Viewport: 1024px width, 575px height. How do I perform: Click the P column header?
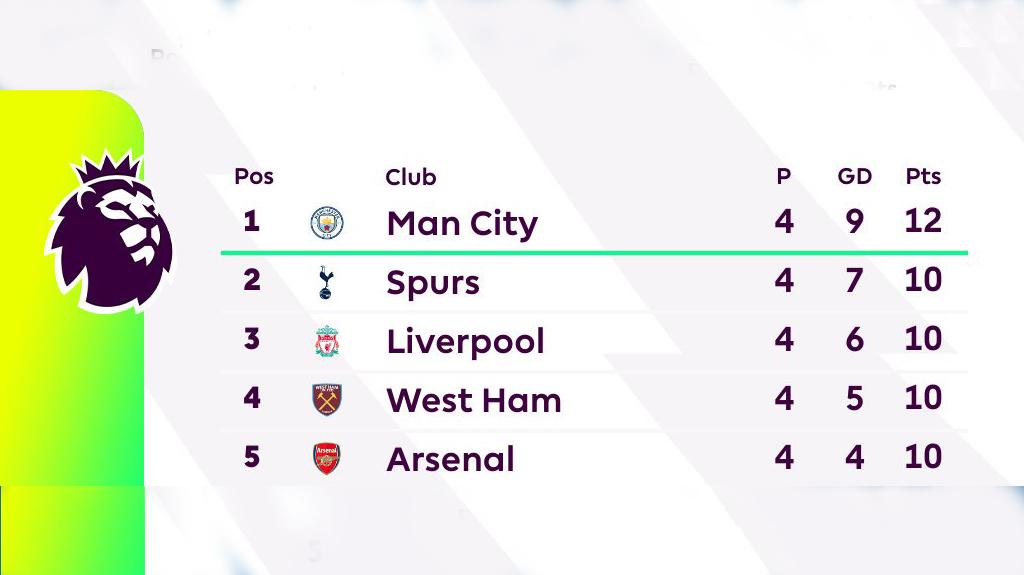783,177
